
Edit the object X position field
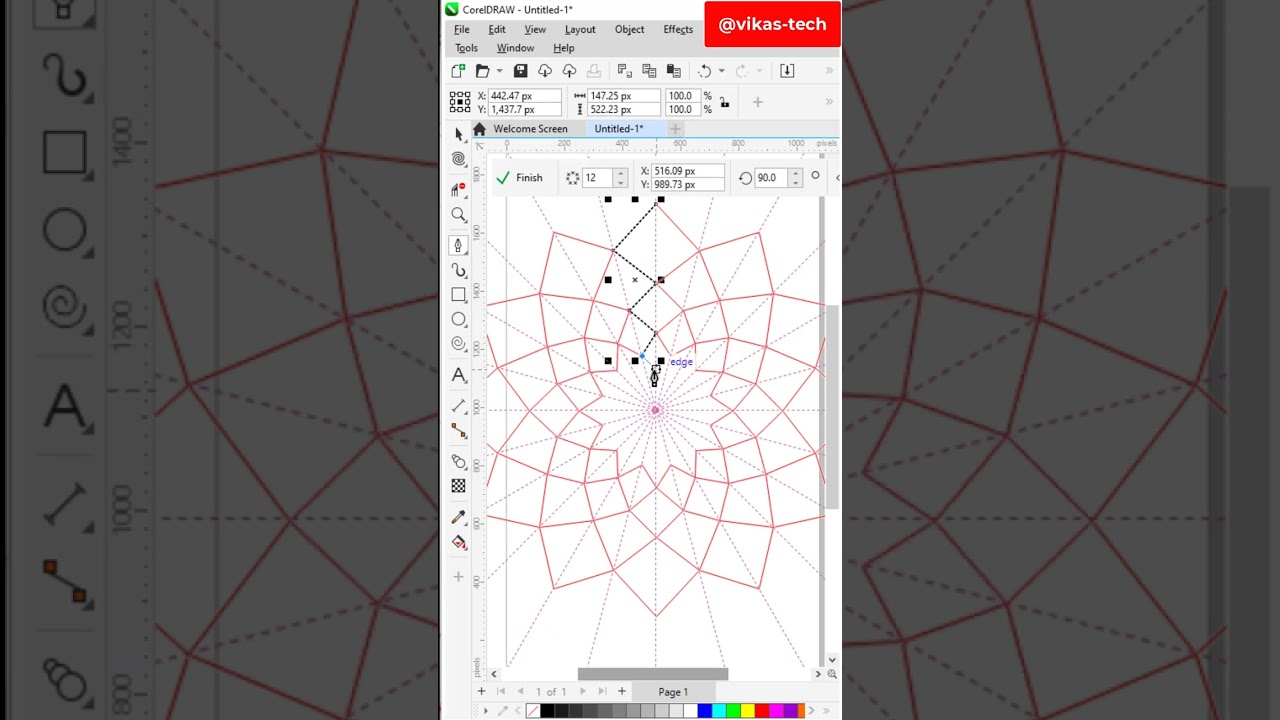click(x=525, y=96)
